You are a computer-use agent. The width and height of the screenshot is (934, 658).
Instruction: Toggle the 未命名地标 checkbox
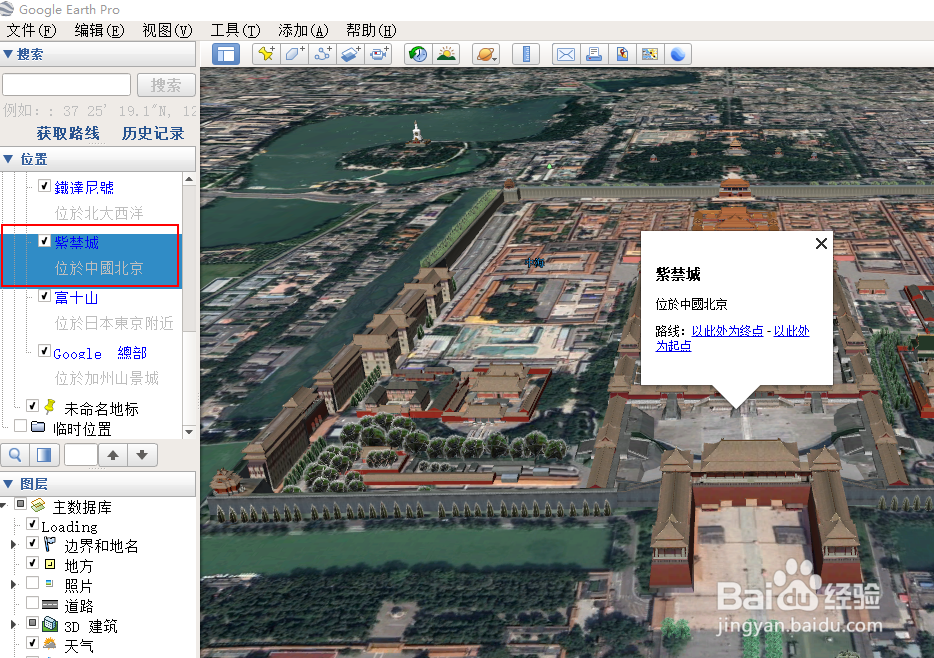click(x=33, y=406)
